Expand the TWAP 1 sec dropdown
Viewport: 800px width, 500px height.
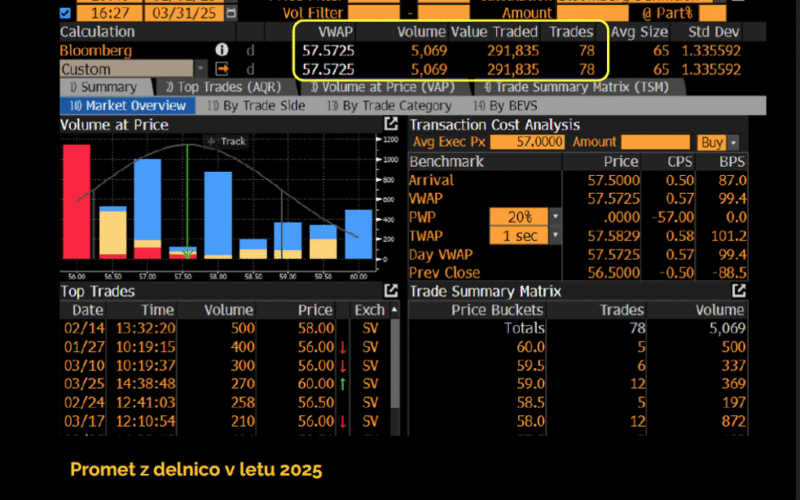[x=555, y=236]
